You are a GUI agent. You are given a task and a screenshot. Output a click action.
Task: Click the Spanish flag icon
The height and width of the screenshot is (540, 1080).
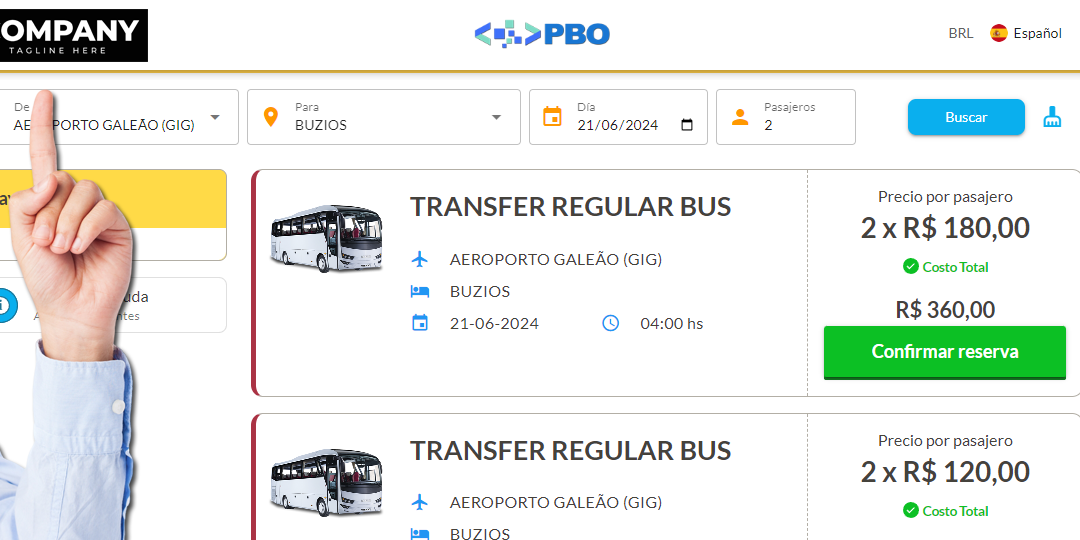coord(998,33)
